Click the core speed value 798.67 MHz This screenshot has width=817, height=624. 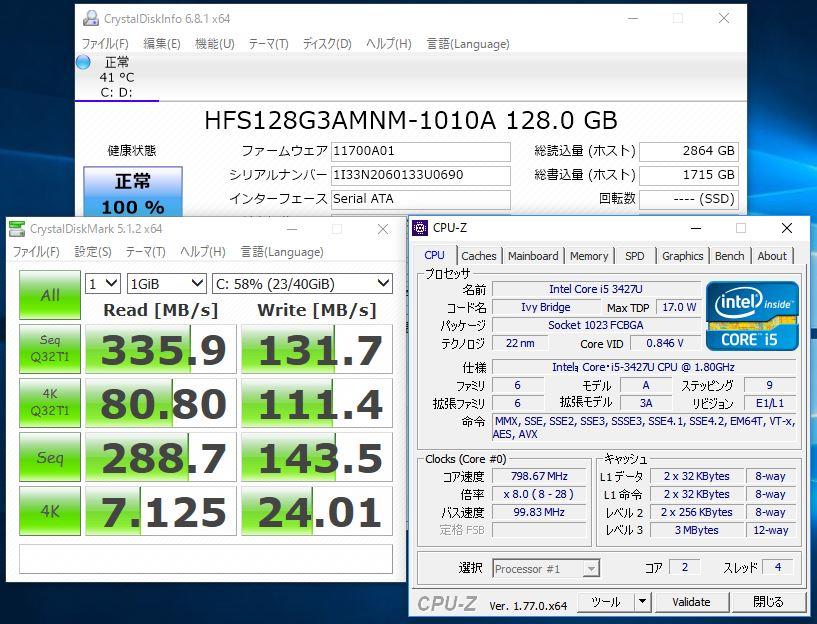pos(539,476)
